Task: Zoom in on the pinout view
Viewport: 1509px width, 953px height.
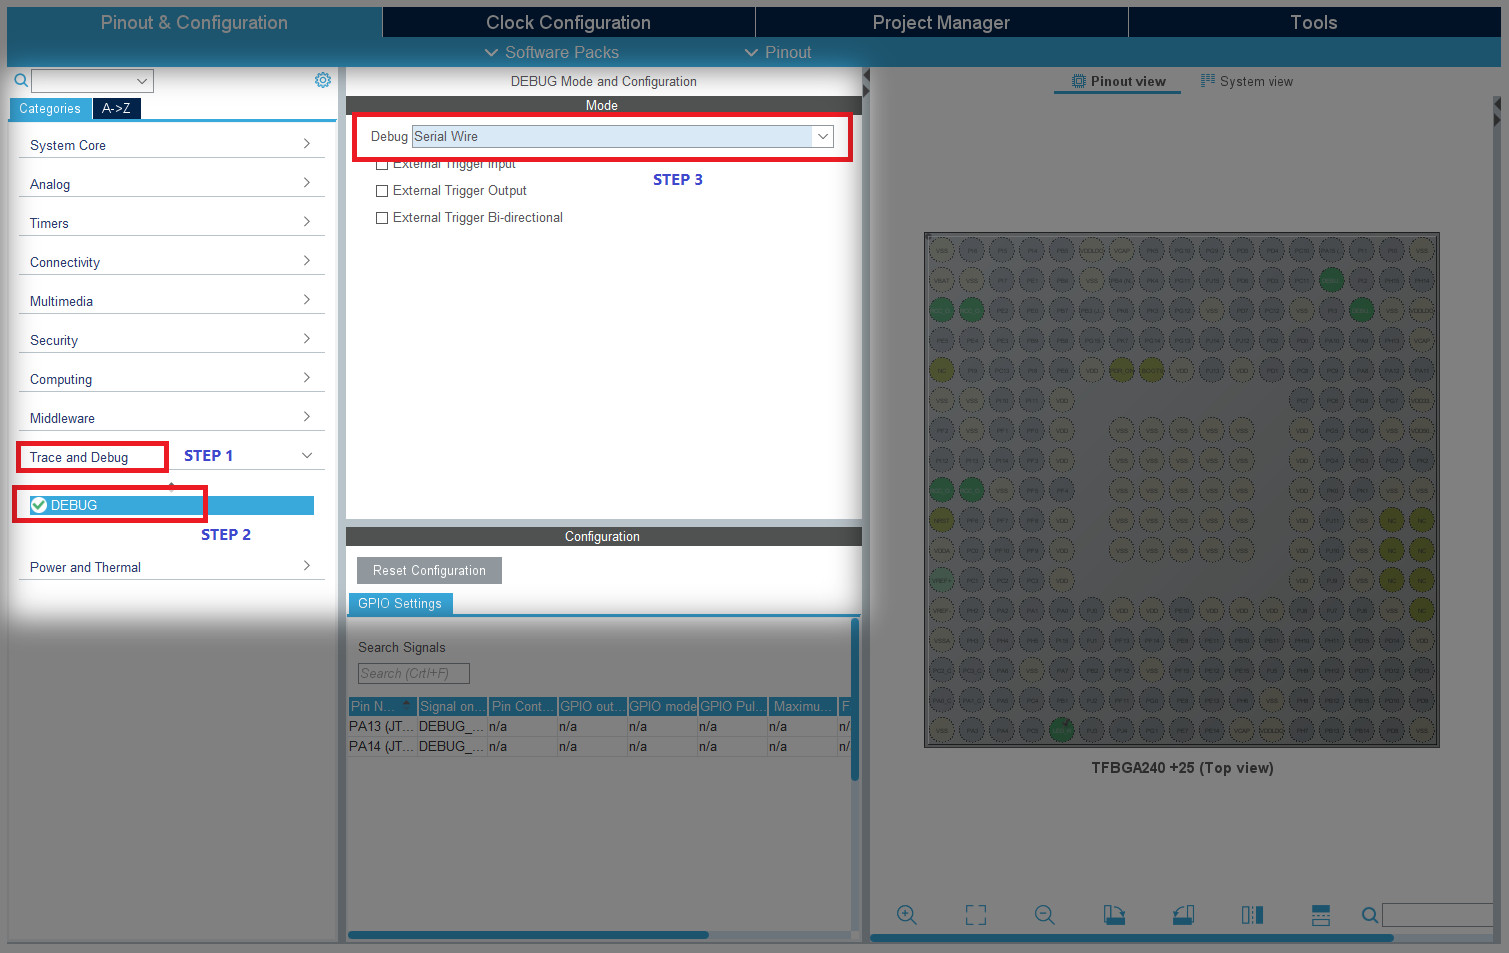Action: (x=907, y=915)
